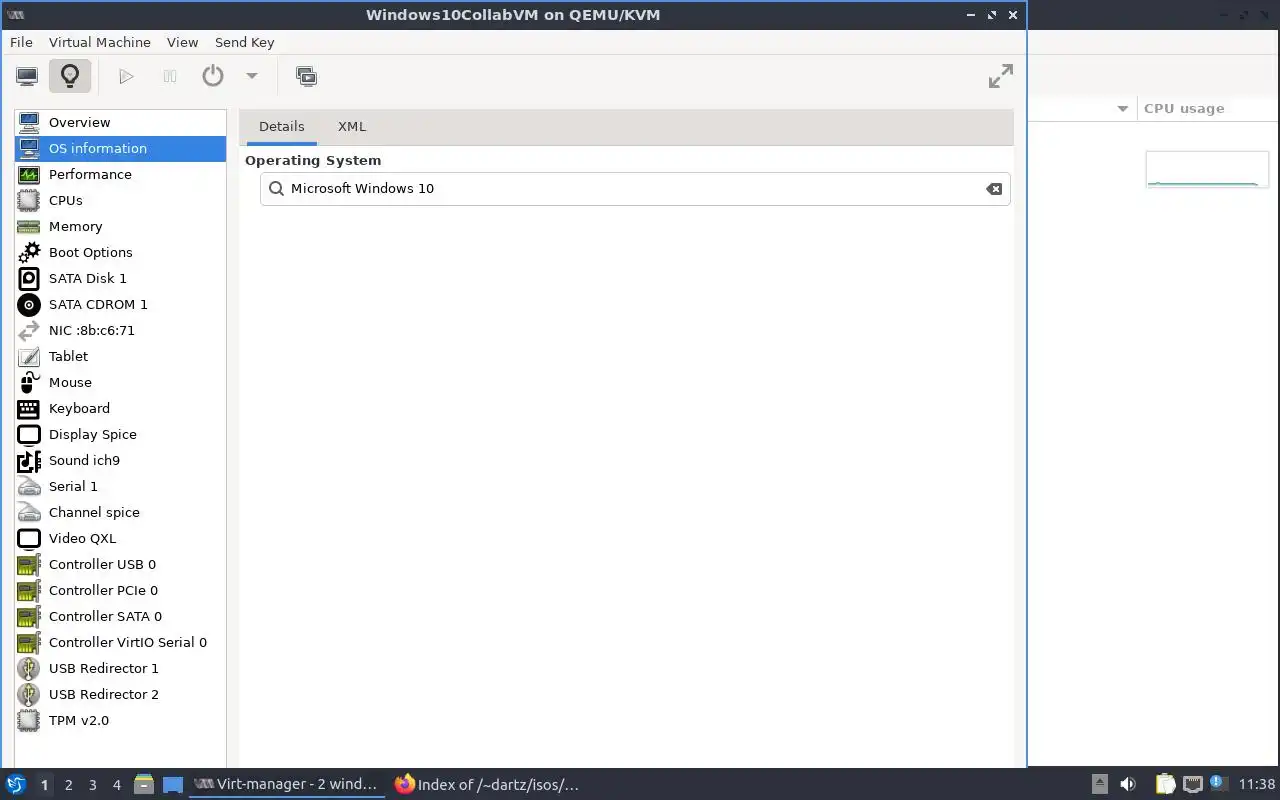Open the volume control tray icon
Image resolution: width=1280 pixels, height=800 pixels.
tap(1128, 784)
